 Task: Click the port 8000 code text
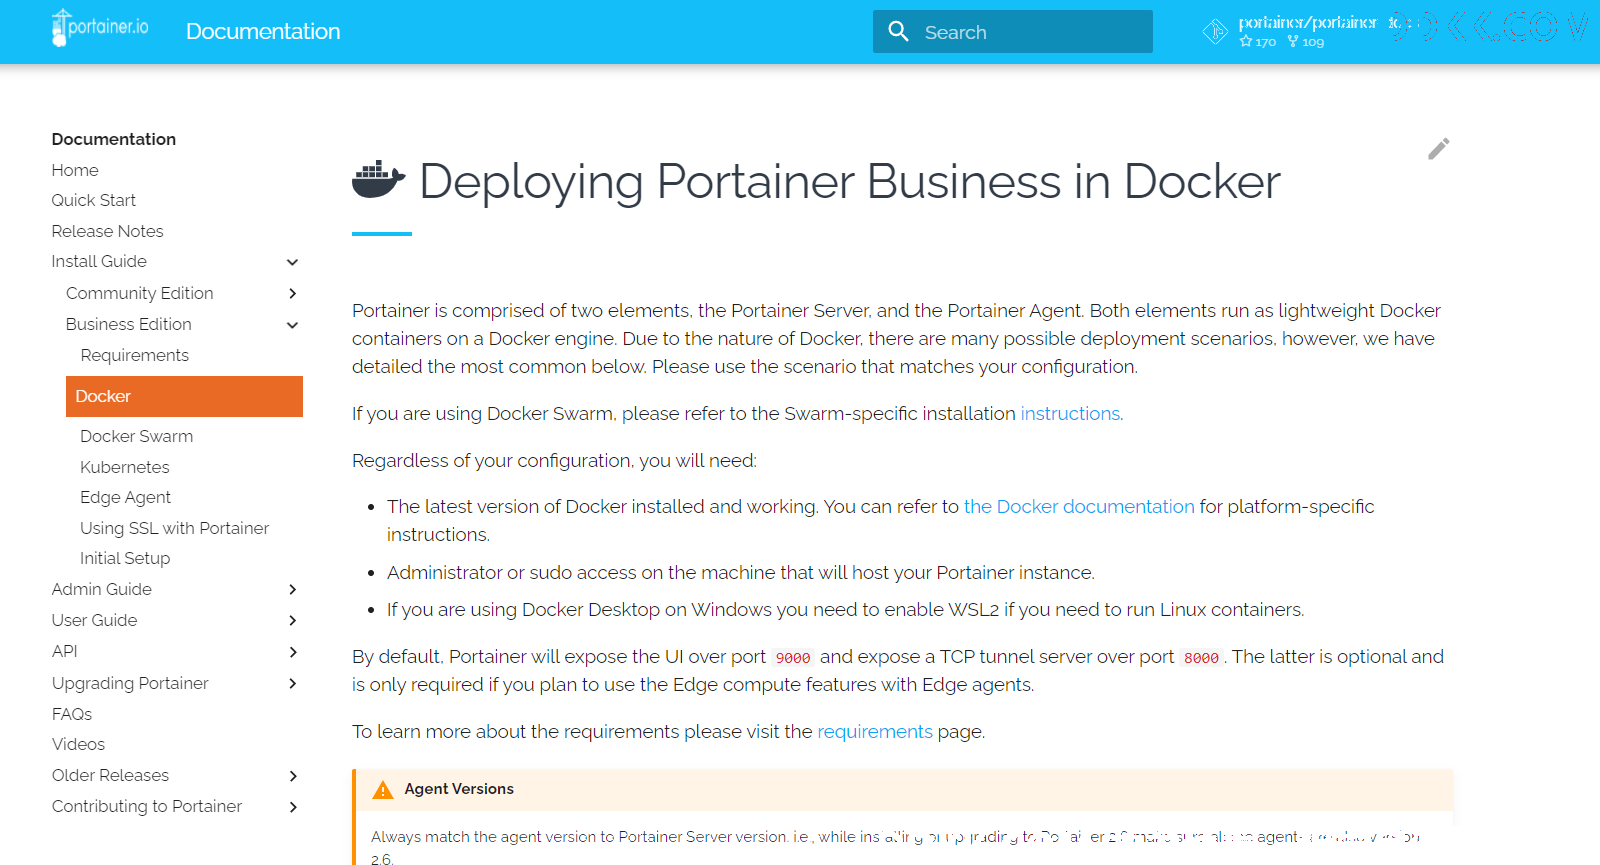(x=1201, y=658)
